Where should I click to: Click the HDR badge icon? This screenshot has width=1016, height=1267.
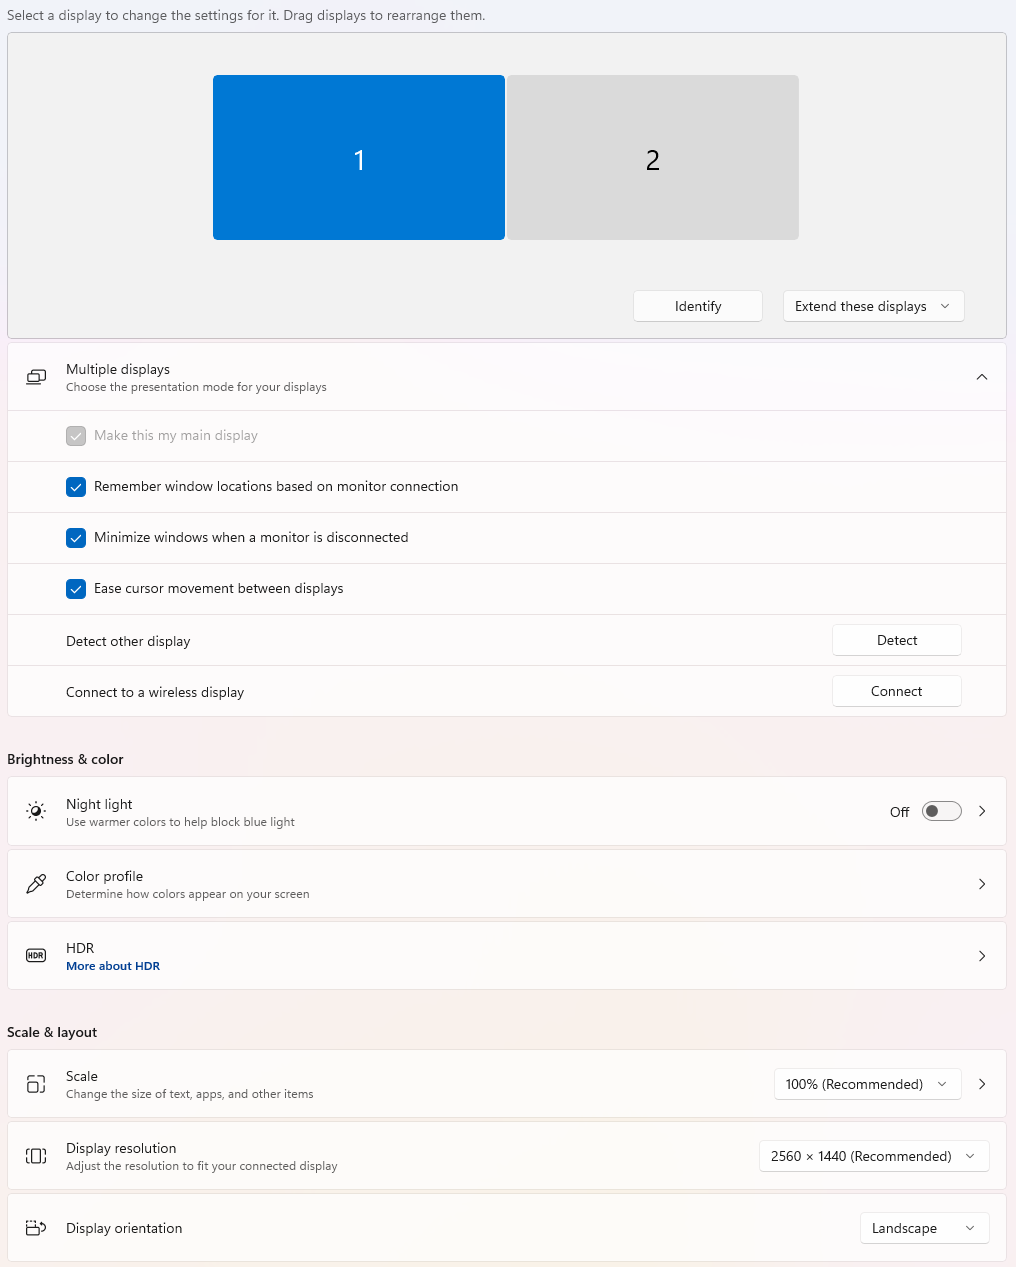click(x=36, y=955)
